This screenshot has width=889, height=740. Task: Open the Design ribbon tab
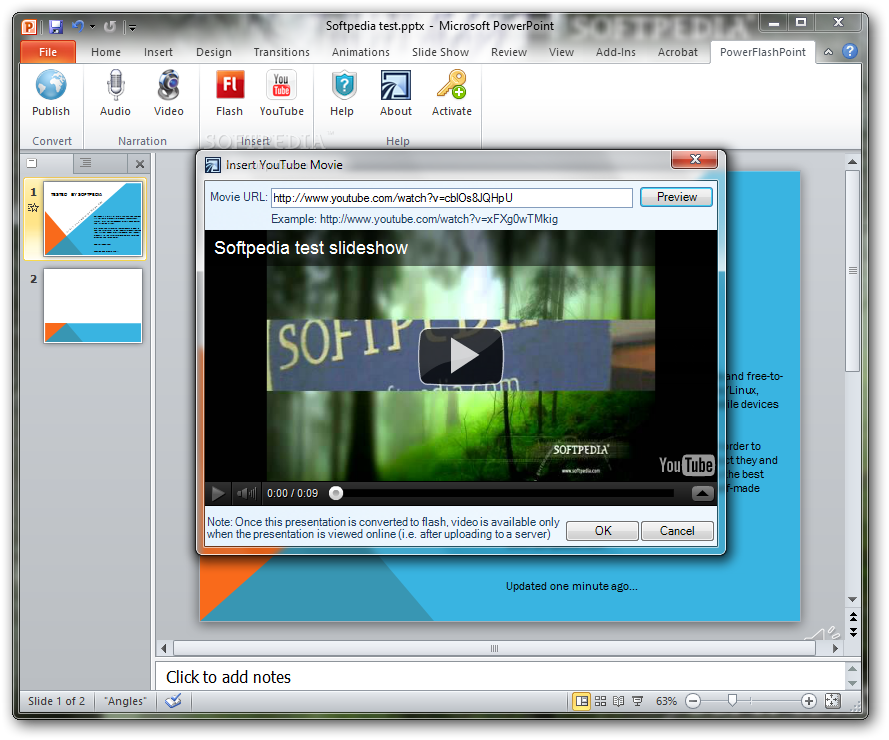pyautogui.click(x=214, y=52)
